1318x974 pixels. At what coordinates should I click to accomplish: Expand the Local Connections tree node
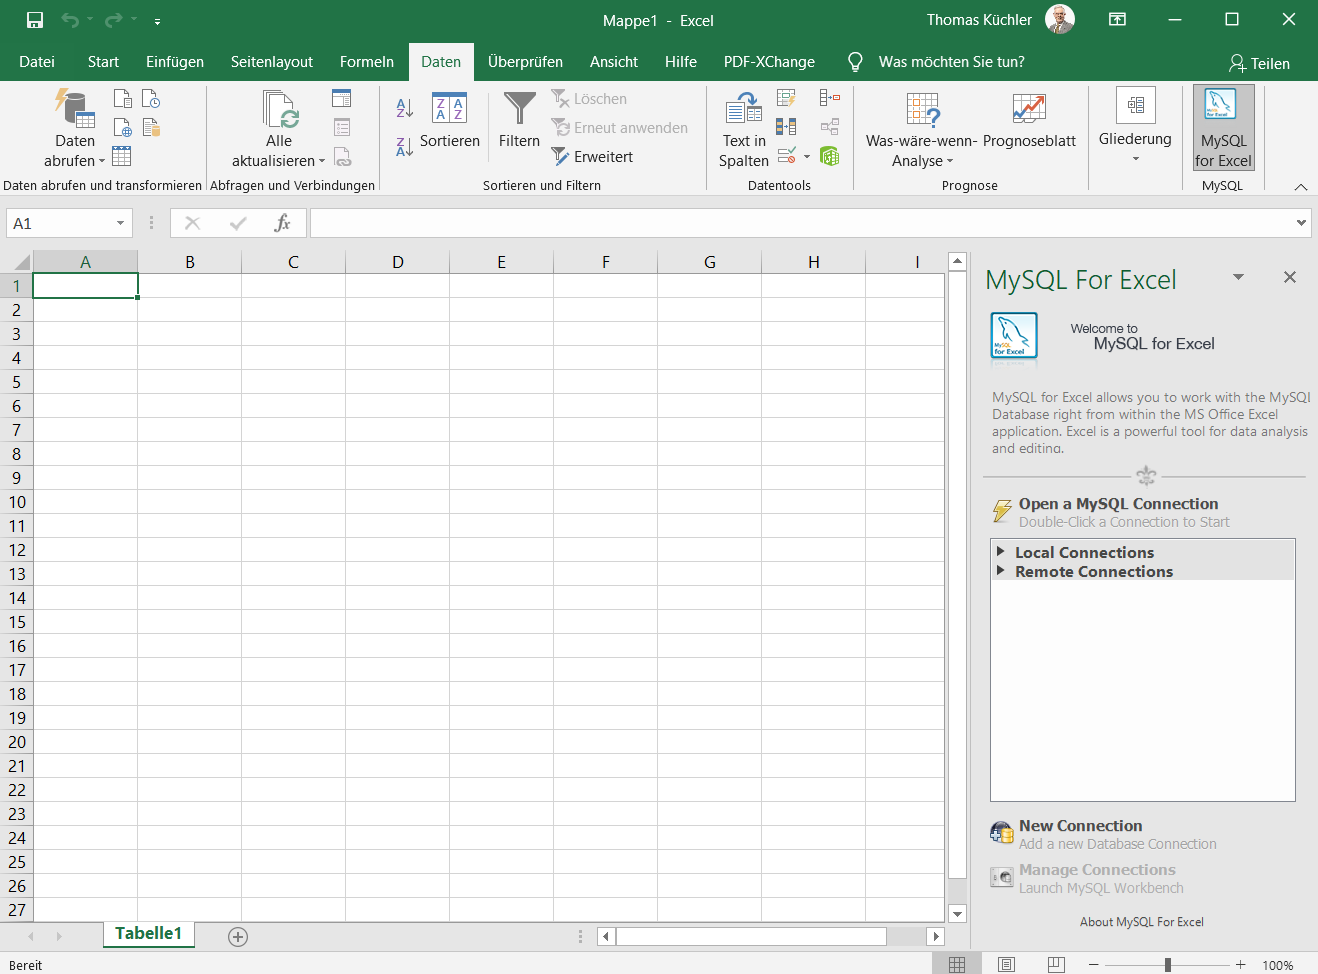[x=1000, y=551]
